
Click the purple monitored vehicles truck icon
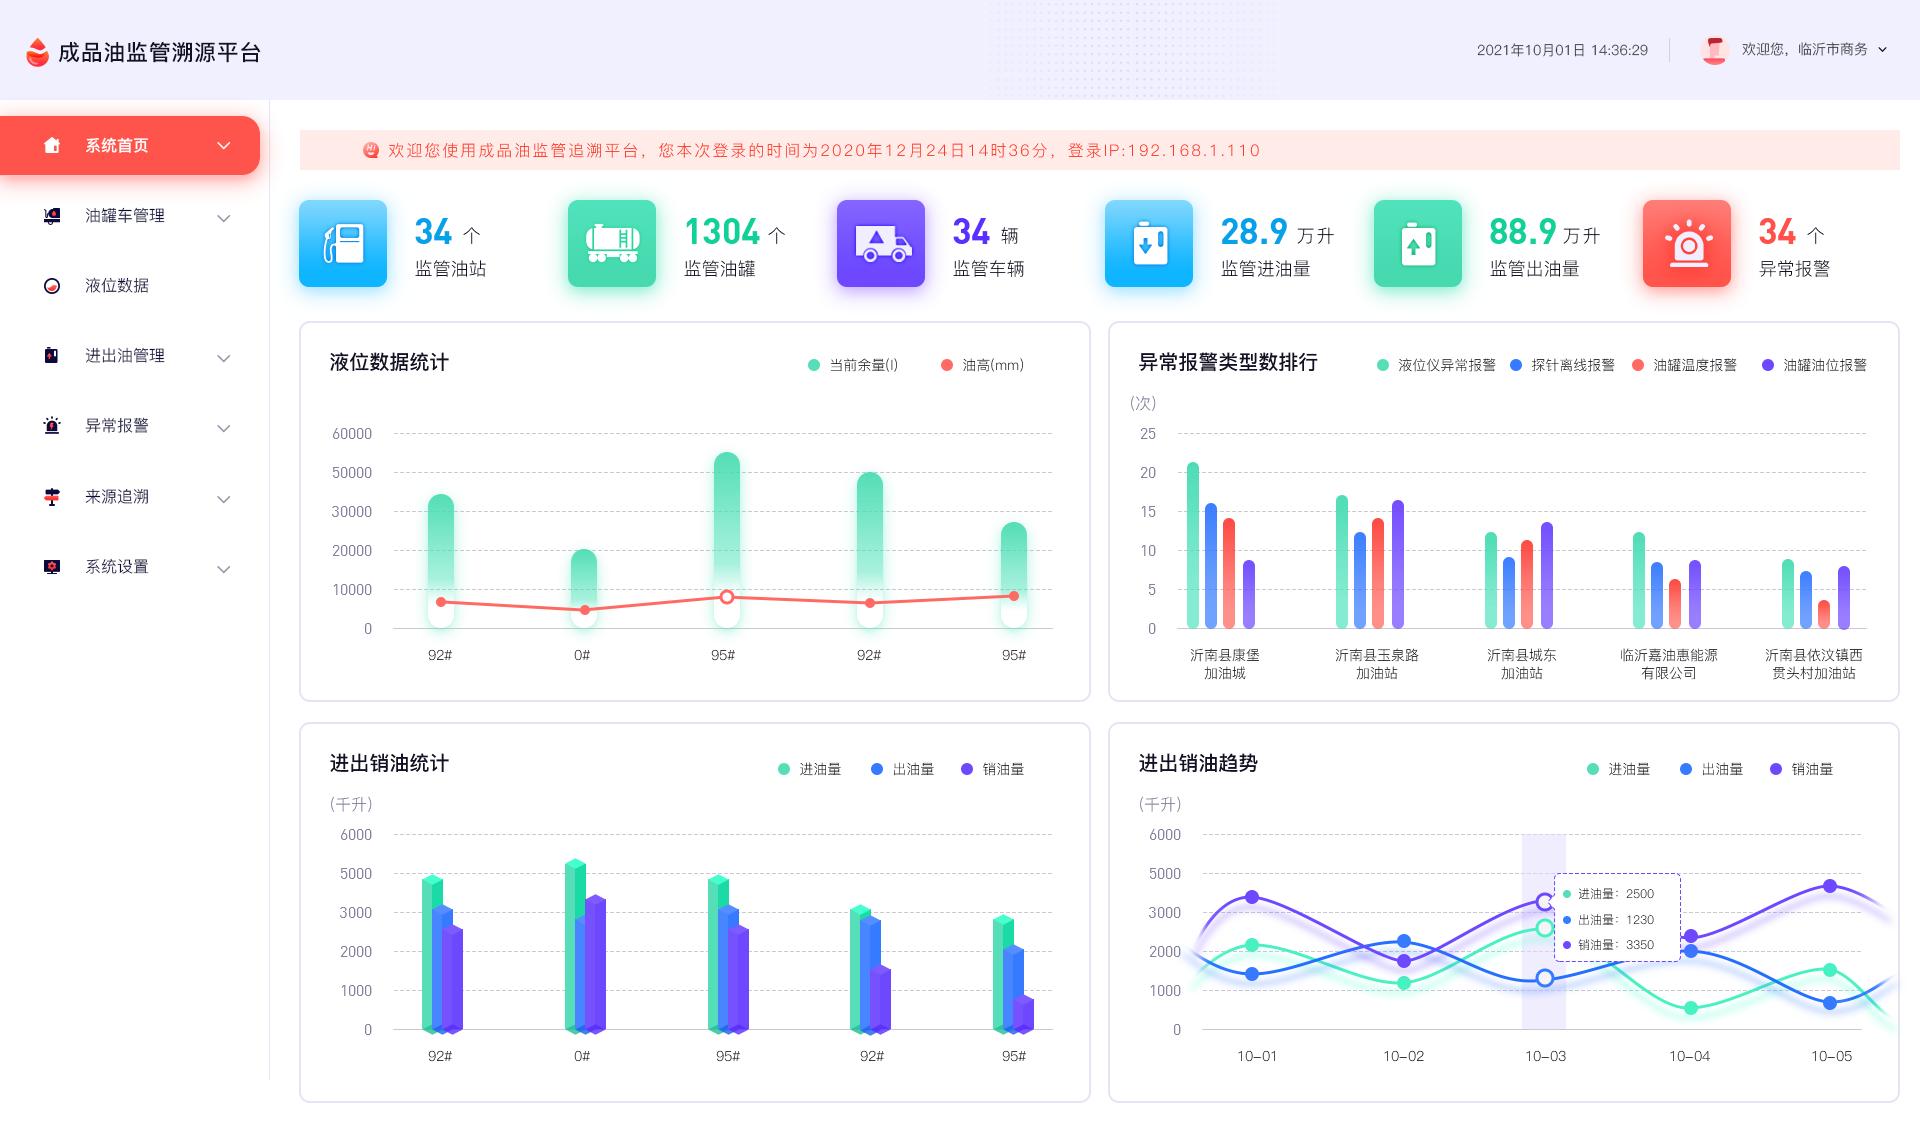(x=880, y=243)
